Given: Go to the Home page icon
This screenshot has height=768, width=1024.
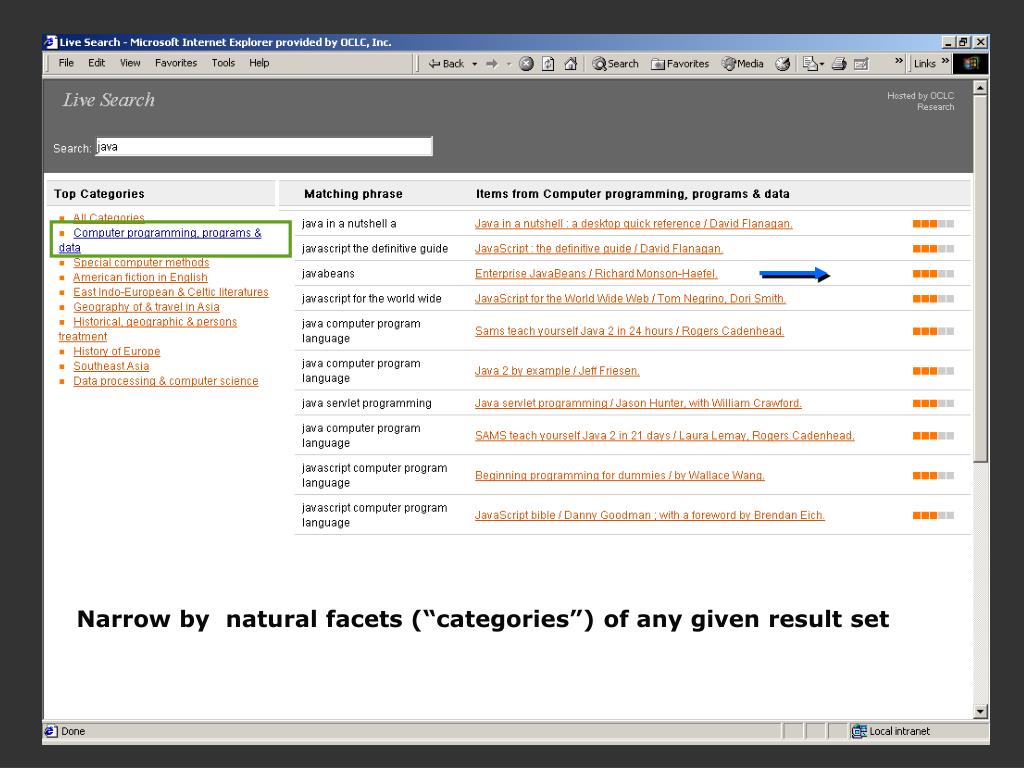Looking at the screenshot, I should pos(571,63).
